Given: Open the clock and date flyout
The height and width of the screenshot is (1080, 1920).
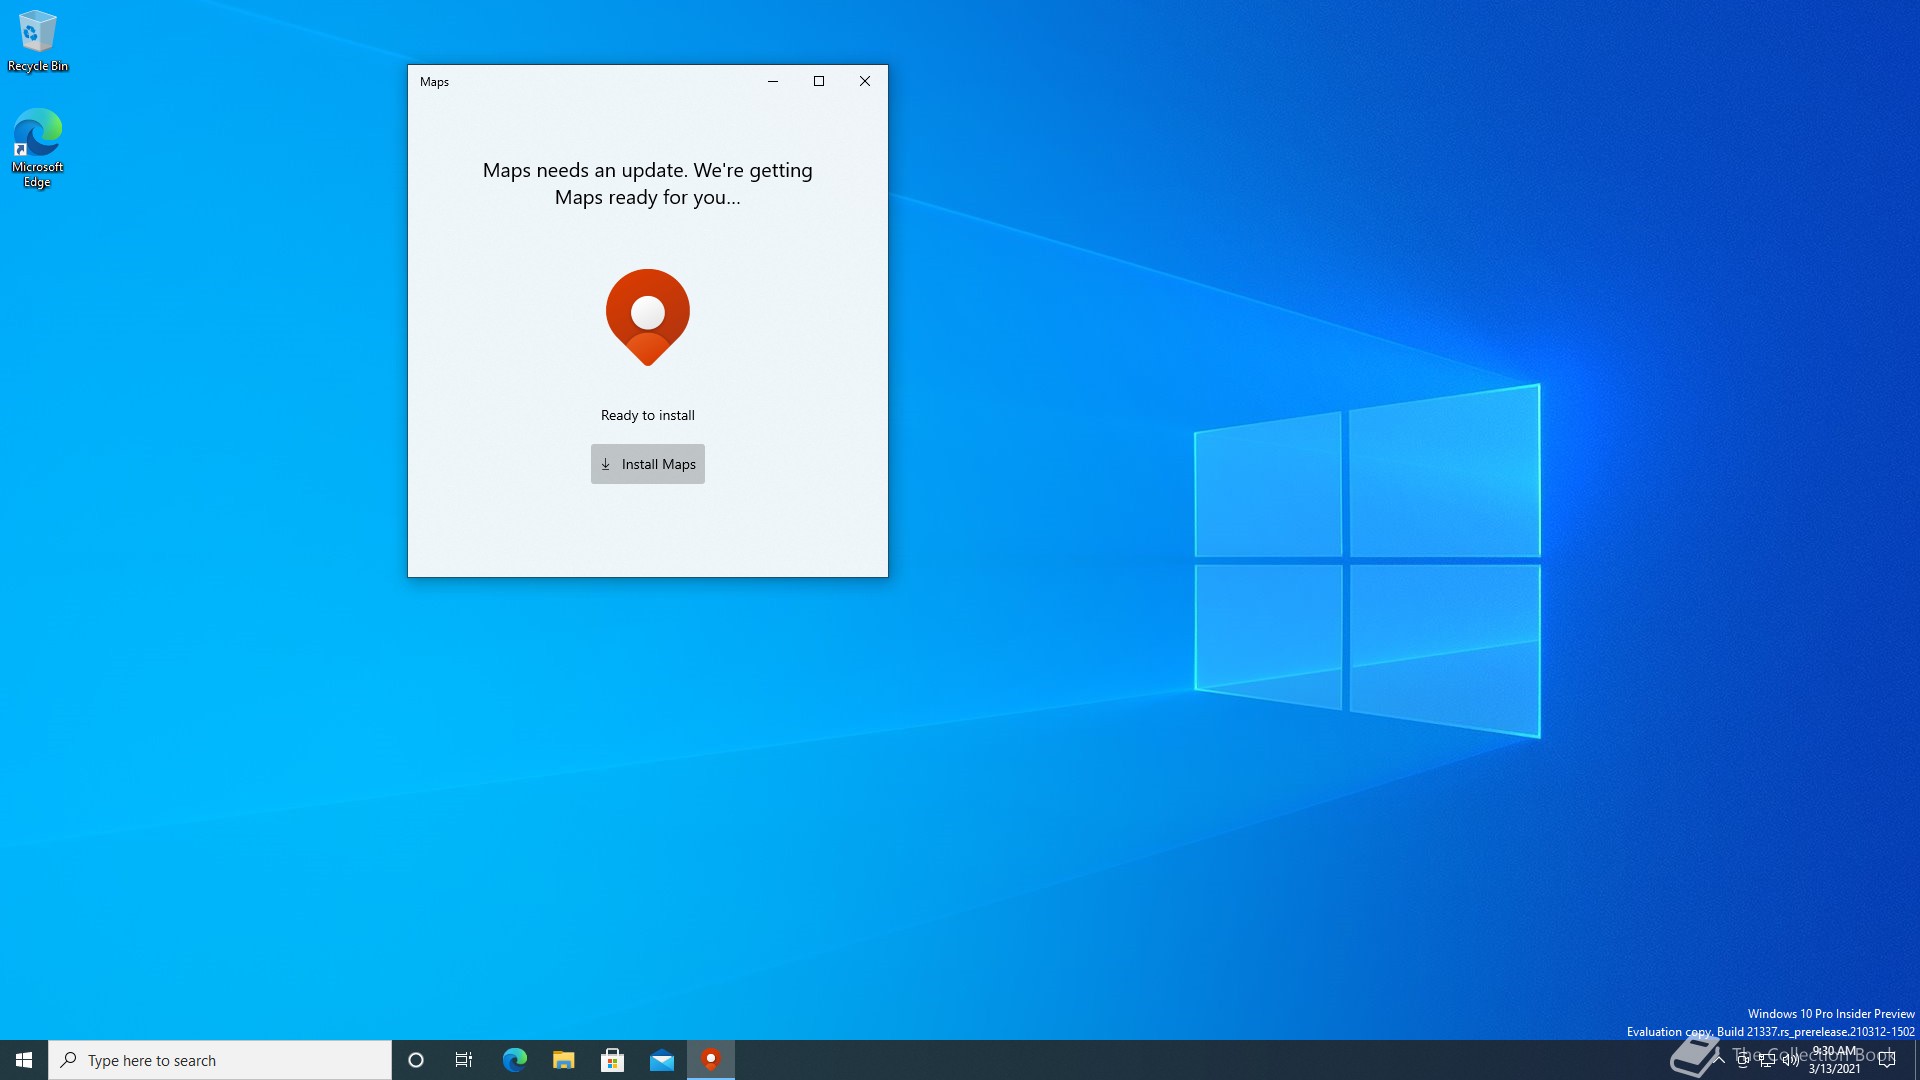Looking at the screenshot, I should point(1834,1060).
